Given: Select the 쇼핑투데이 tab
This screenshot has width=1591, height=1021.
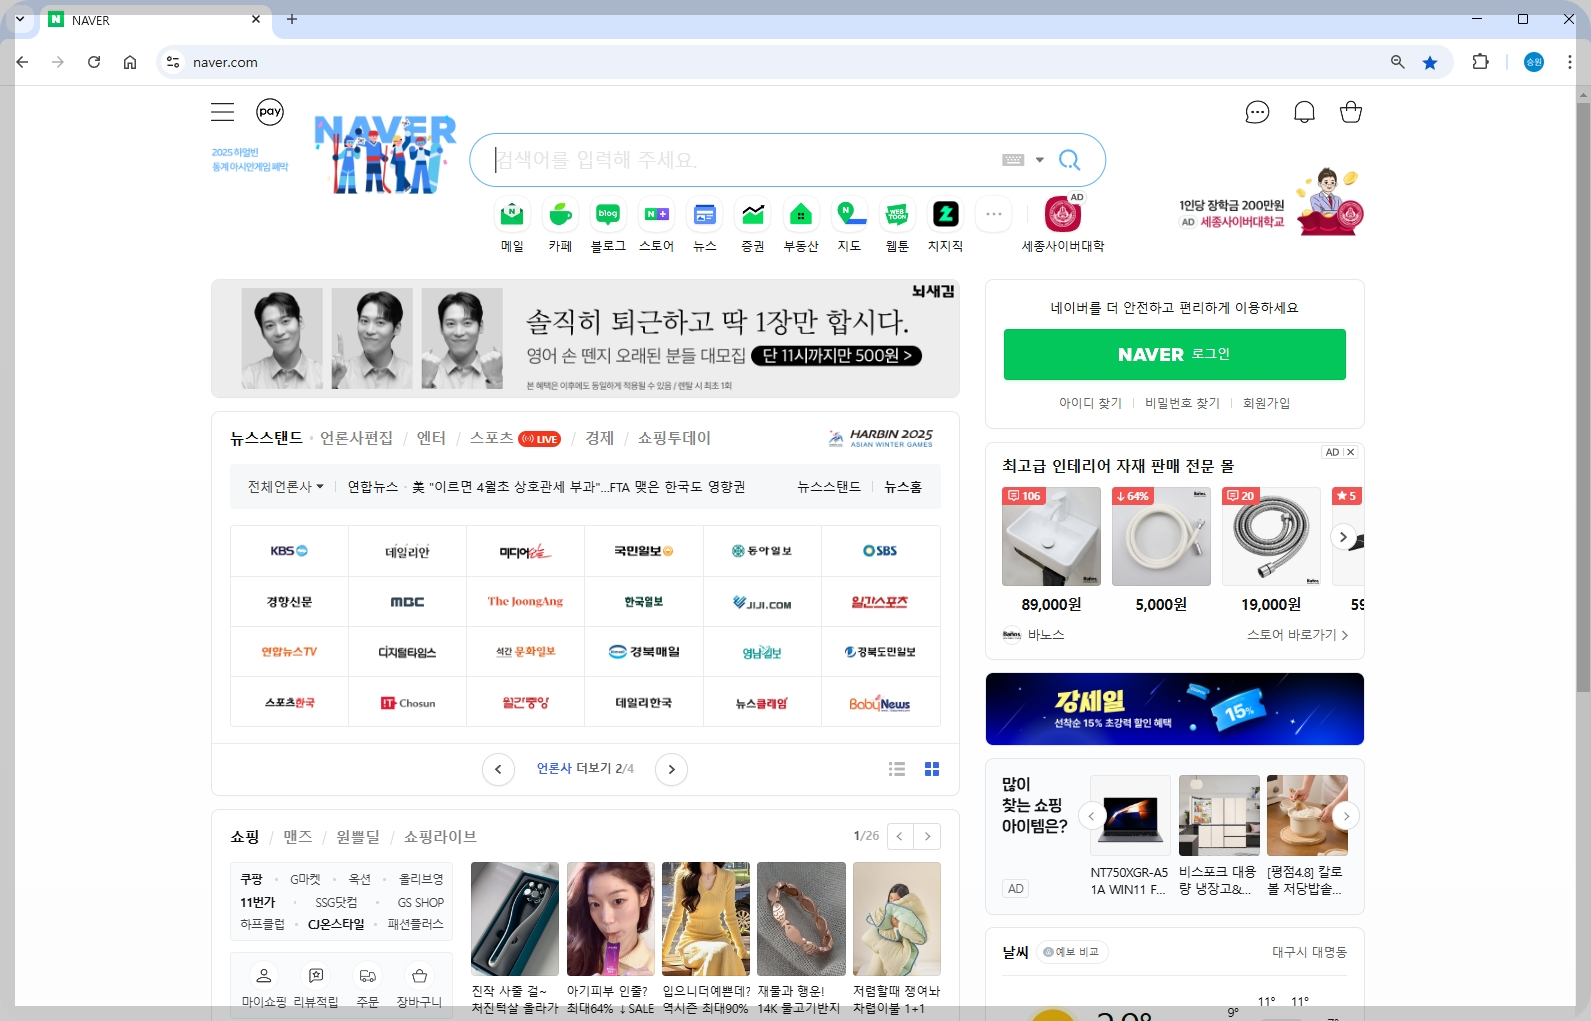Looking at the screenshot, I should point(674,438).
